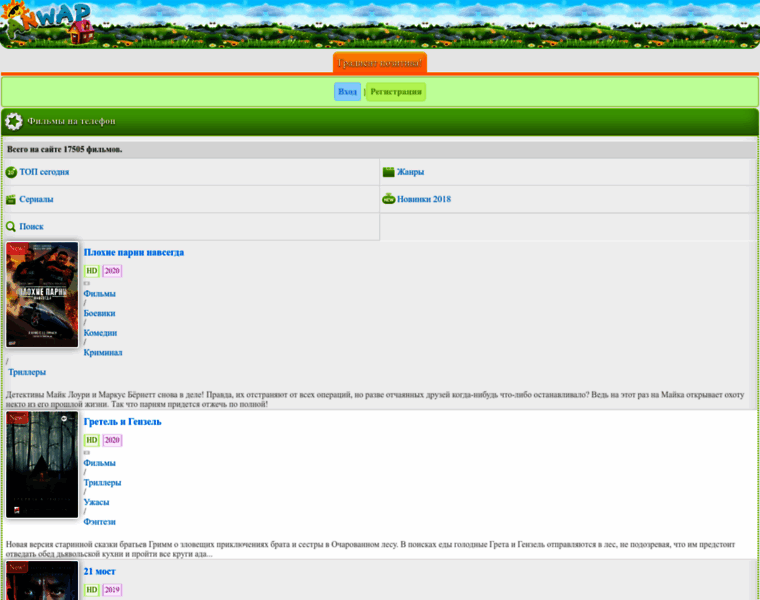This screenshot has width=760, height=600.
Task: Click the magnifier icon beside Поиск
Action: (x=11, y=226)
